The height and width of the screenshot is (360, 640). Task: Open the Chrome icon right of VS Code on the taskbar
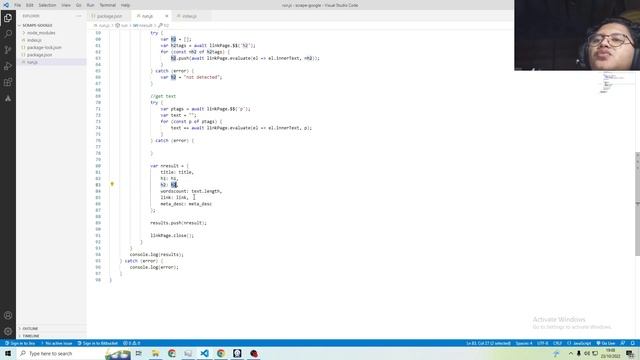(221, 353)
